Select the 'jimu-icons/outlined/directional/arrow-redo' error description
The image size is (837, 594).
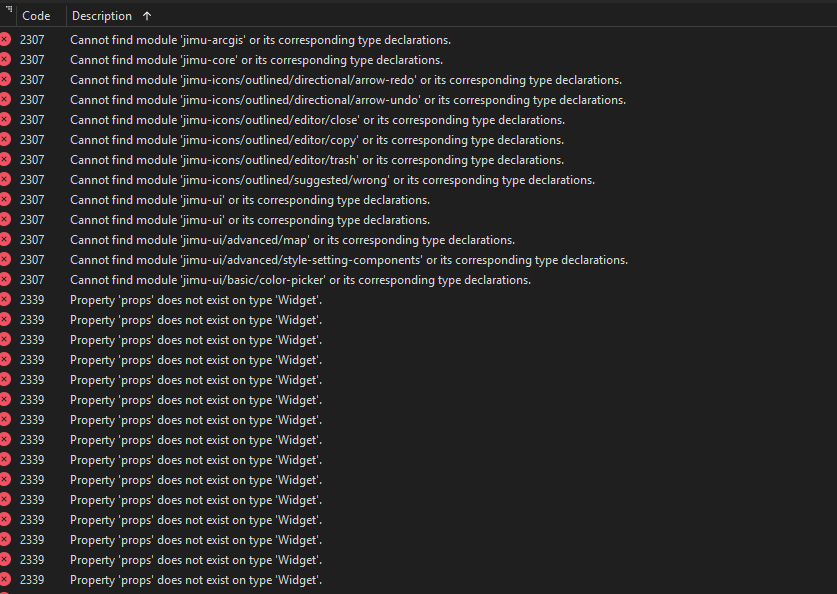click(x=346, y=80)
